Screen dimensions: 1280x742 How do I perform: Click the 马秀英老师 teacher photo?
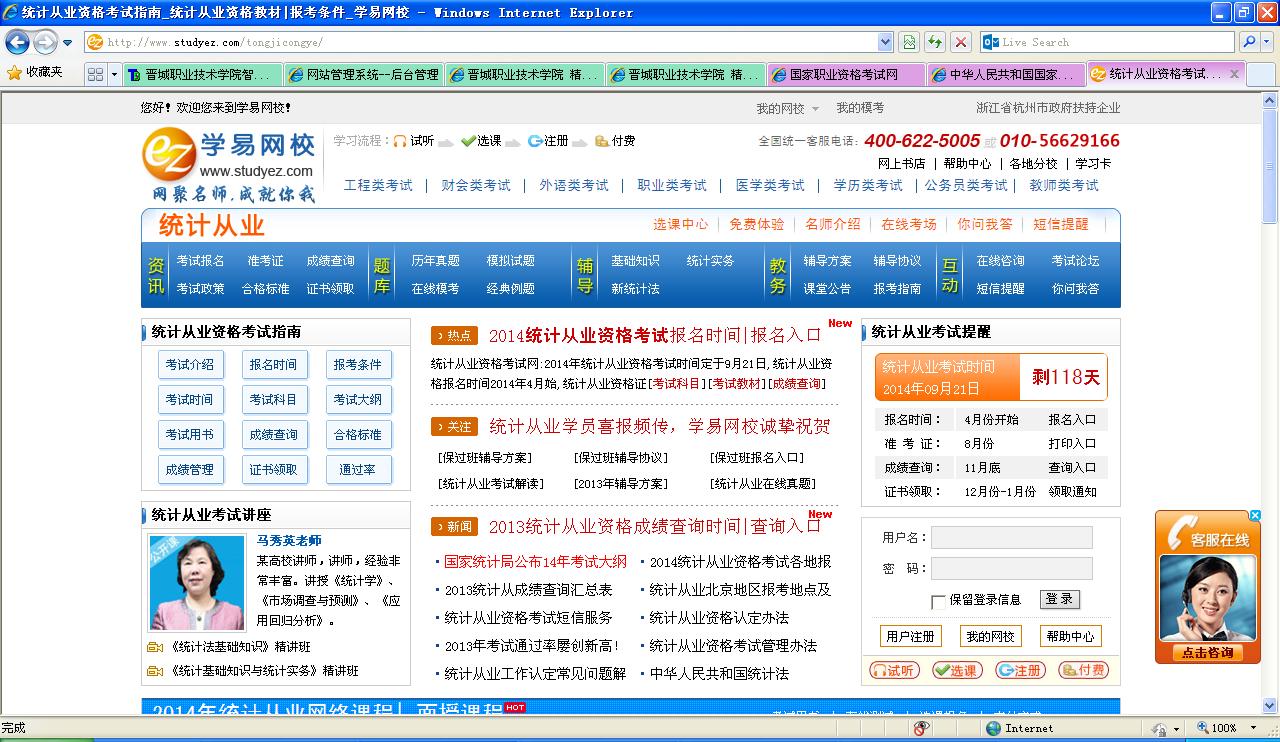197,581
